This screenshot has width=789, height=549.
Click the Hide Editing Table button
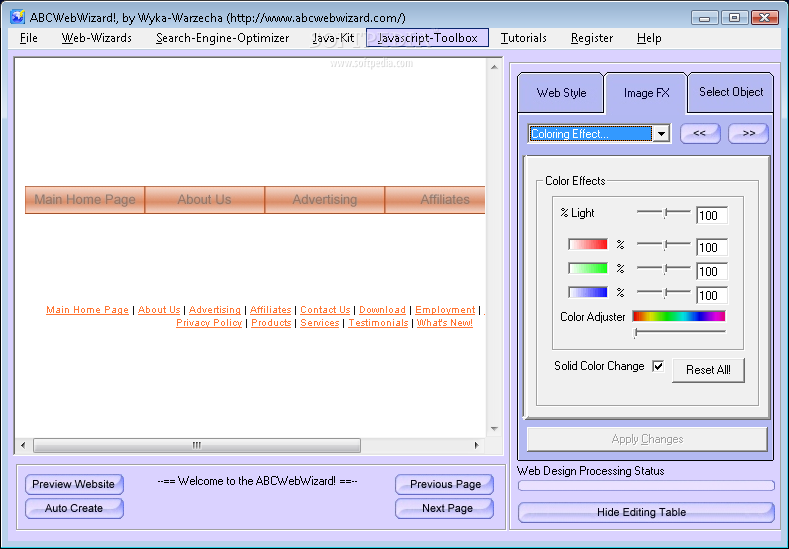pyautogui.click(x=646, y=512)
